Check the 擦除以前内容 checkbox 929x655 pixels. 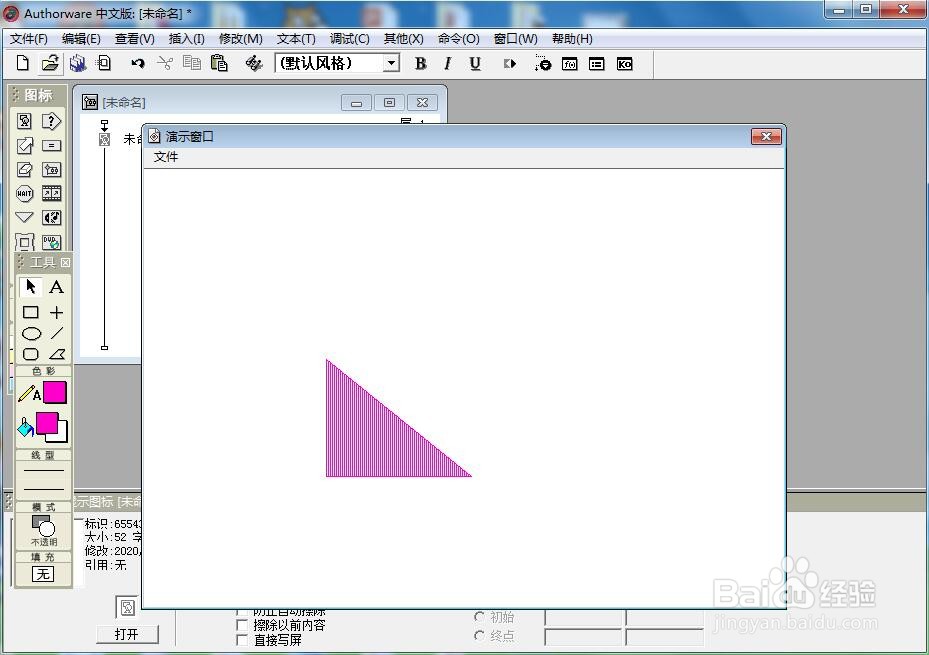pos(242,625)
